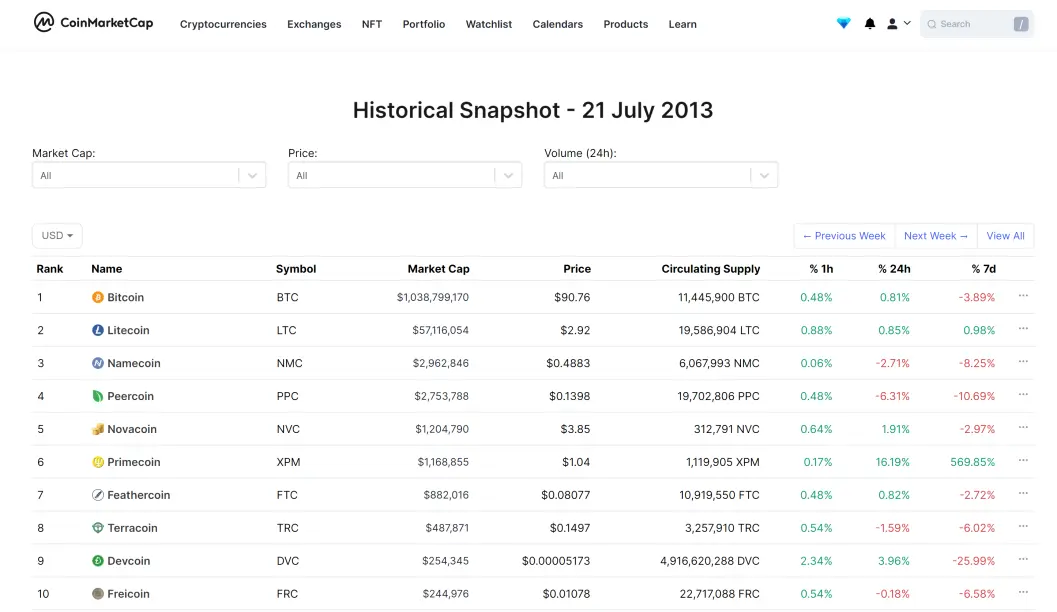Open more options for Peercoin row
1057x612 pixels.
click(x=1023, y=395)
